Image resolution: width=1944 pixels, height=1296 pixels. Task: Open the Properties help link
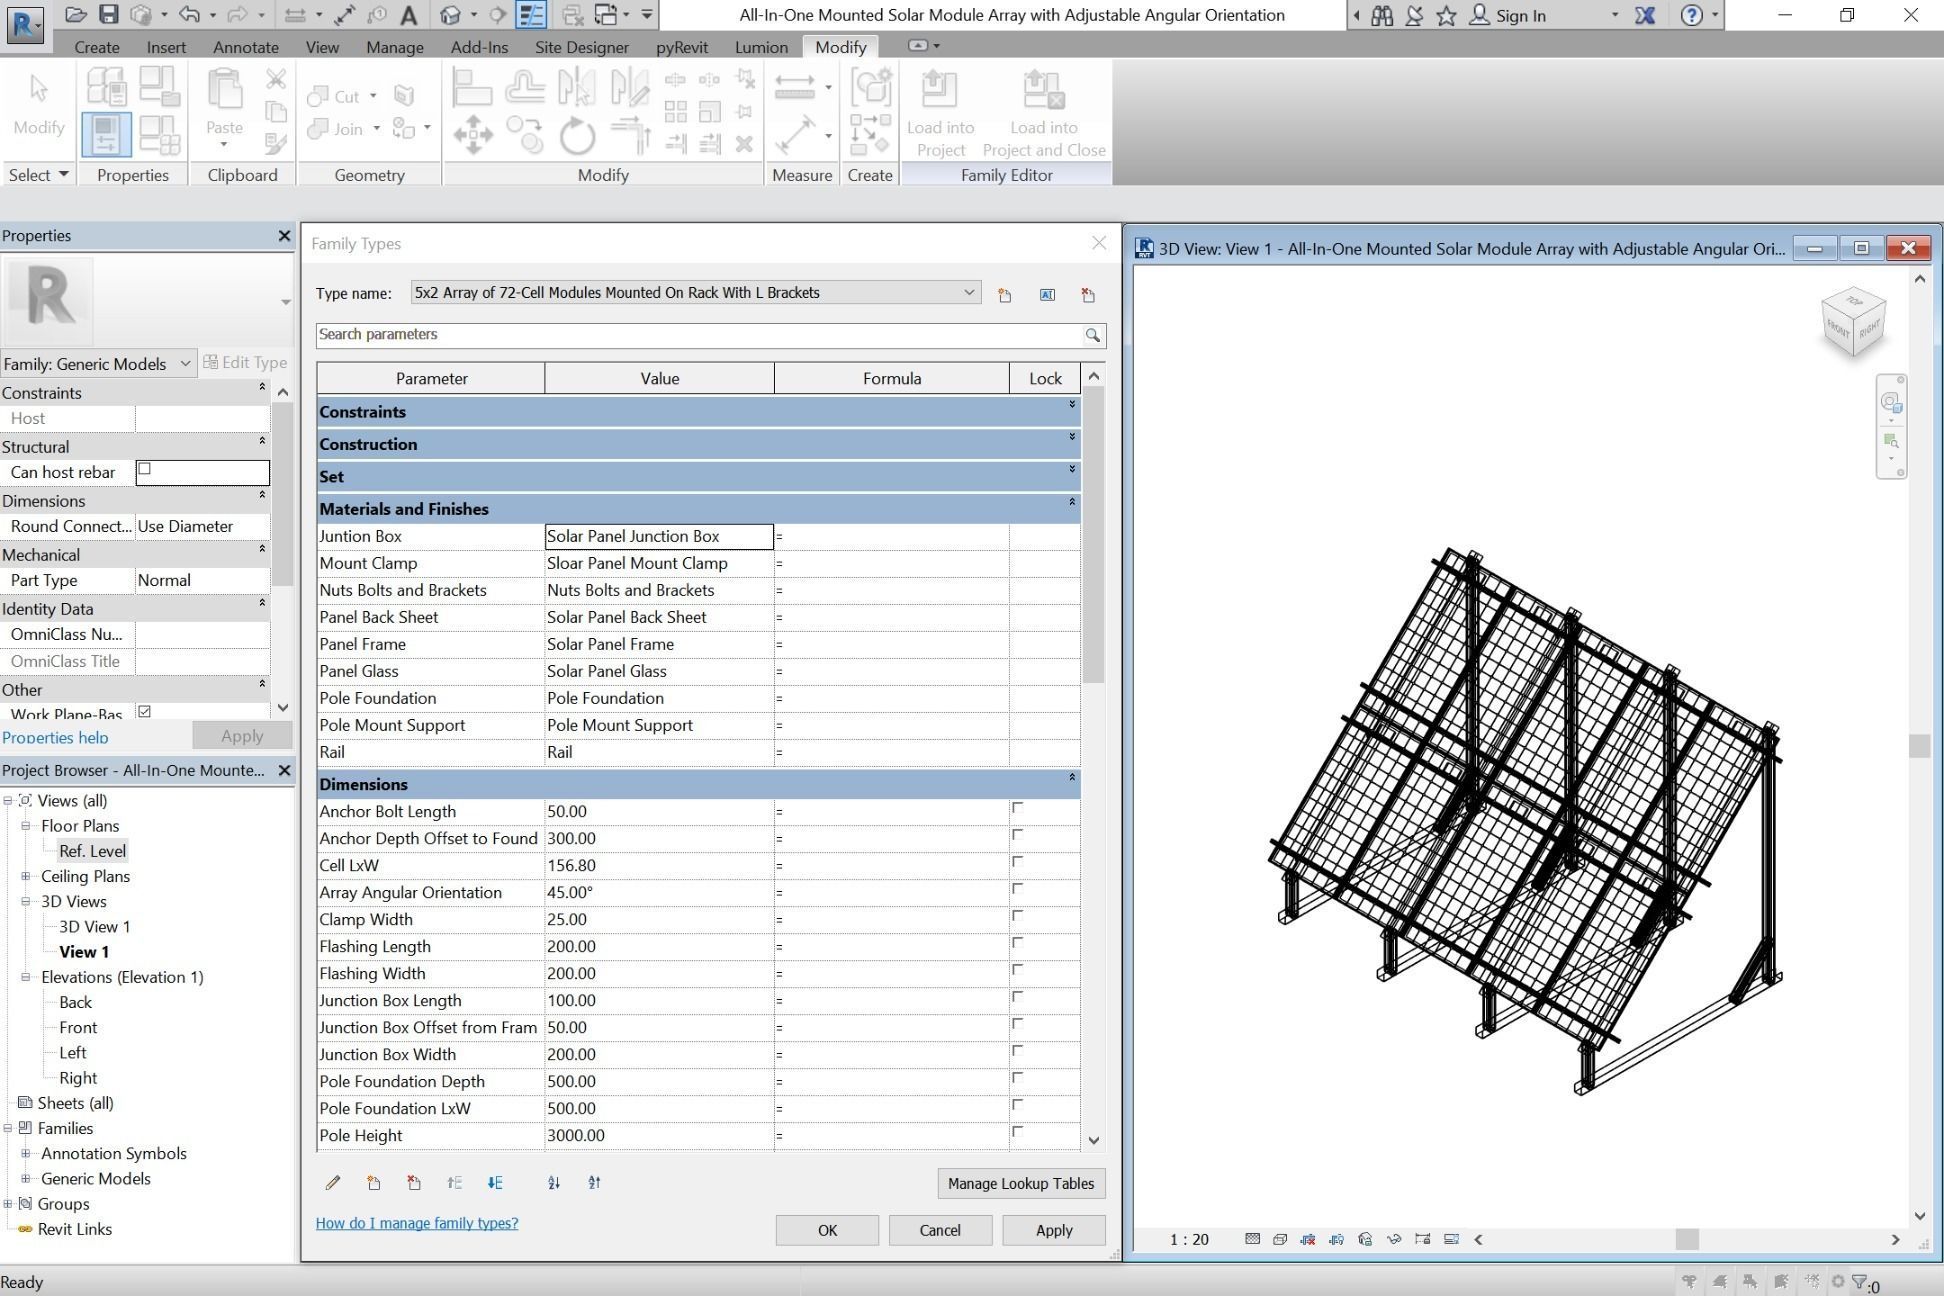pyautogui.click(x=55, y=737)
